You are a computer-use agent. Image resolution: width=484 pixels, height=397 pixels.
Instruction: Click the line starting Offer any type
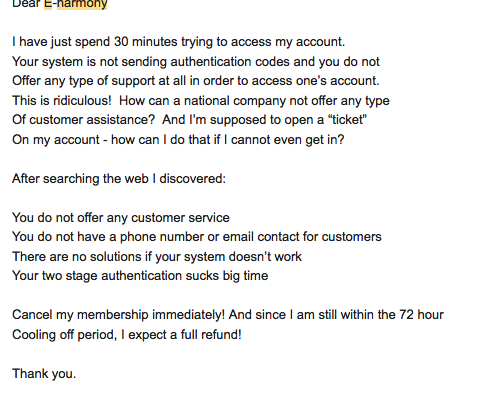[196, 81]
